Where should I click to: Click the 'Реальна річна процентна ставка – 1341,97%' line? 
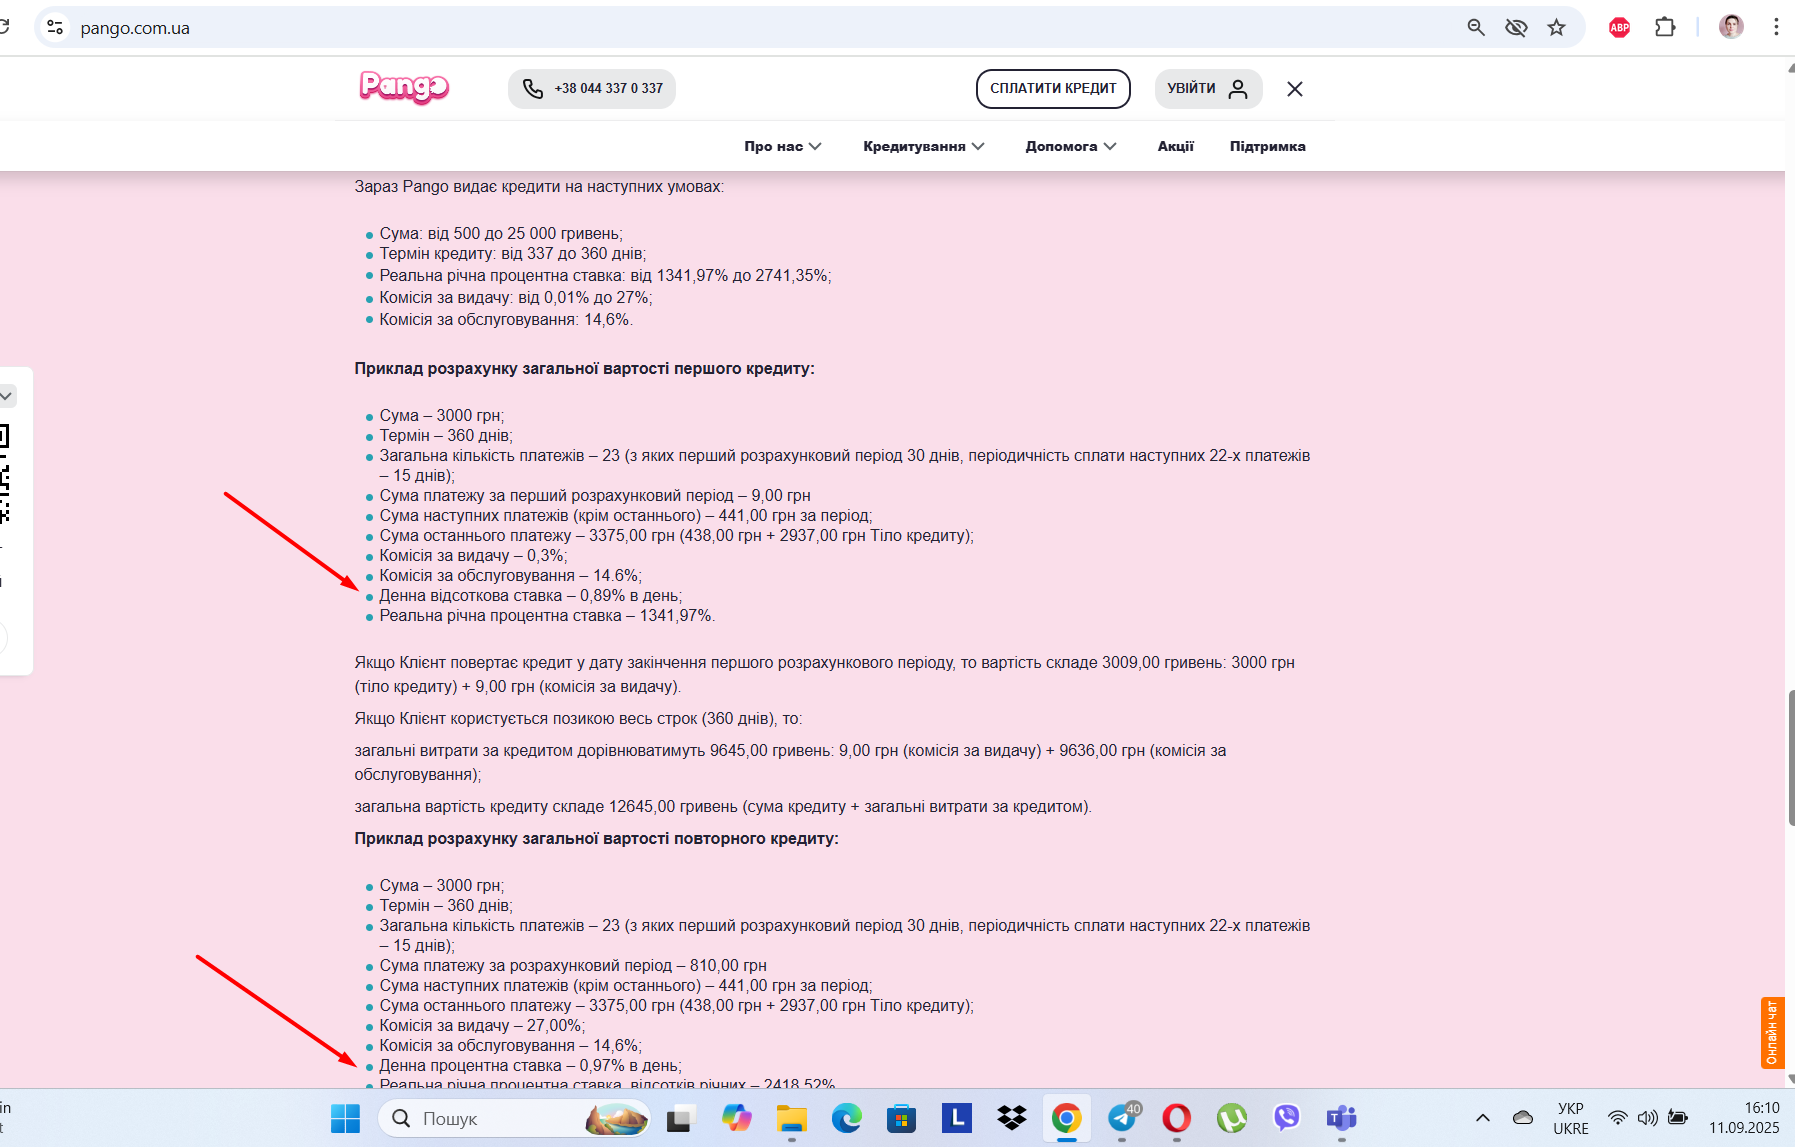pyautogui.click(x=547, y=616)
